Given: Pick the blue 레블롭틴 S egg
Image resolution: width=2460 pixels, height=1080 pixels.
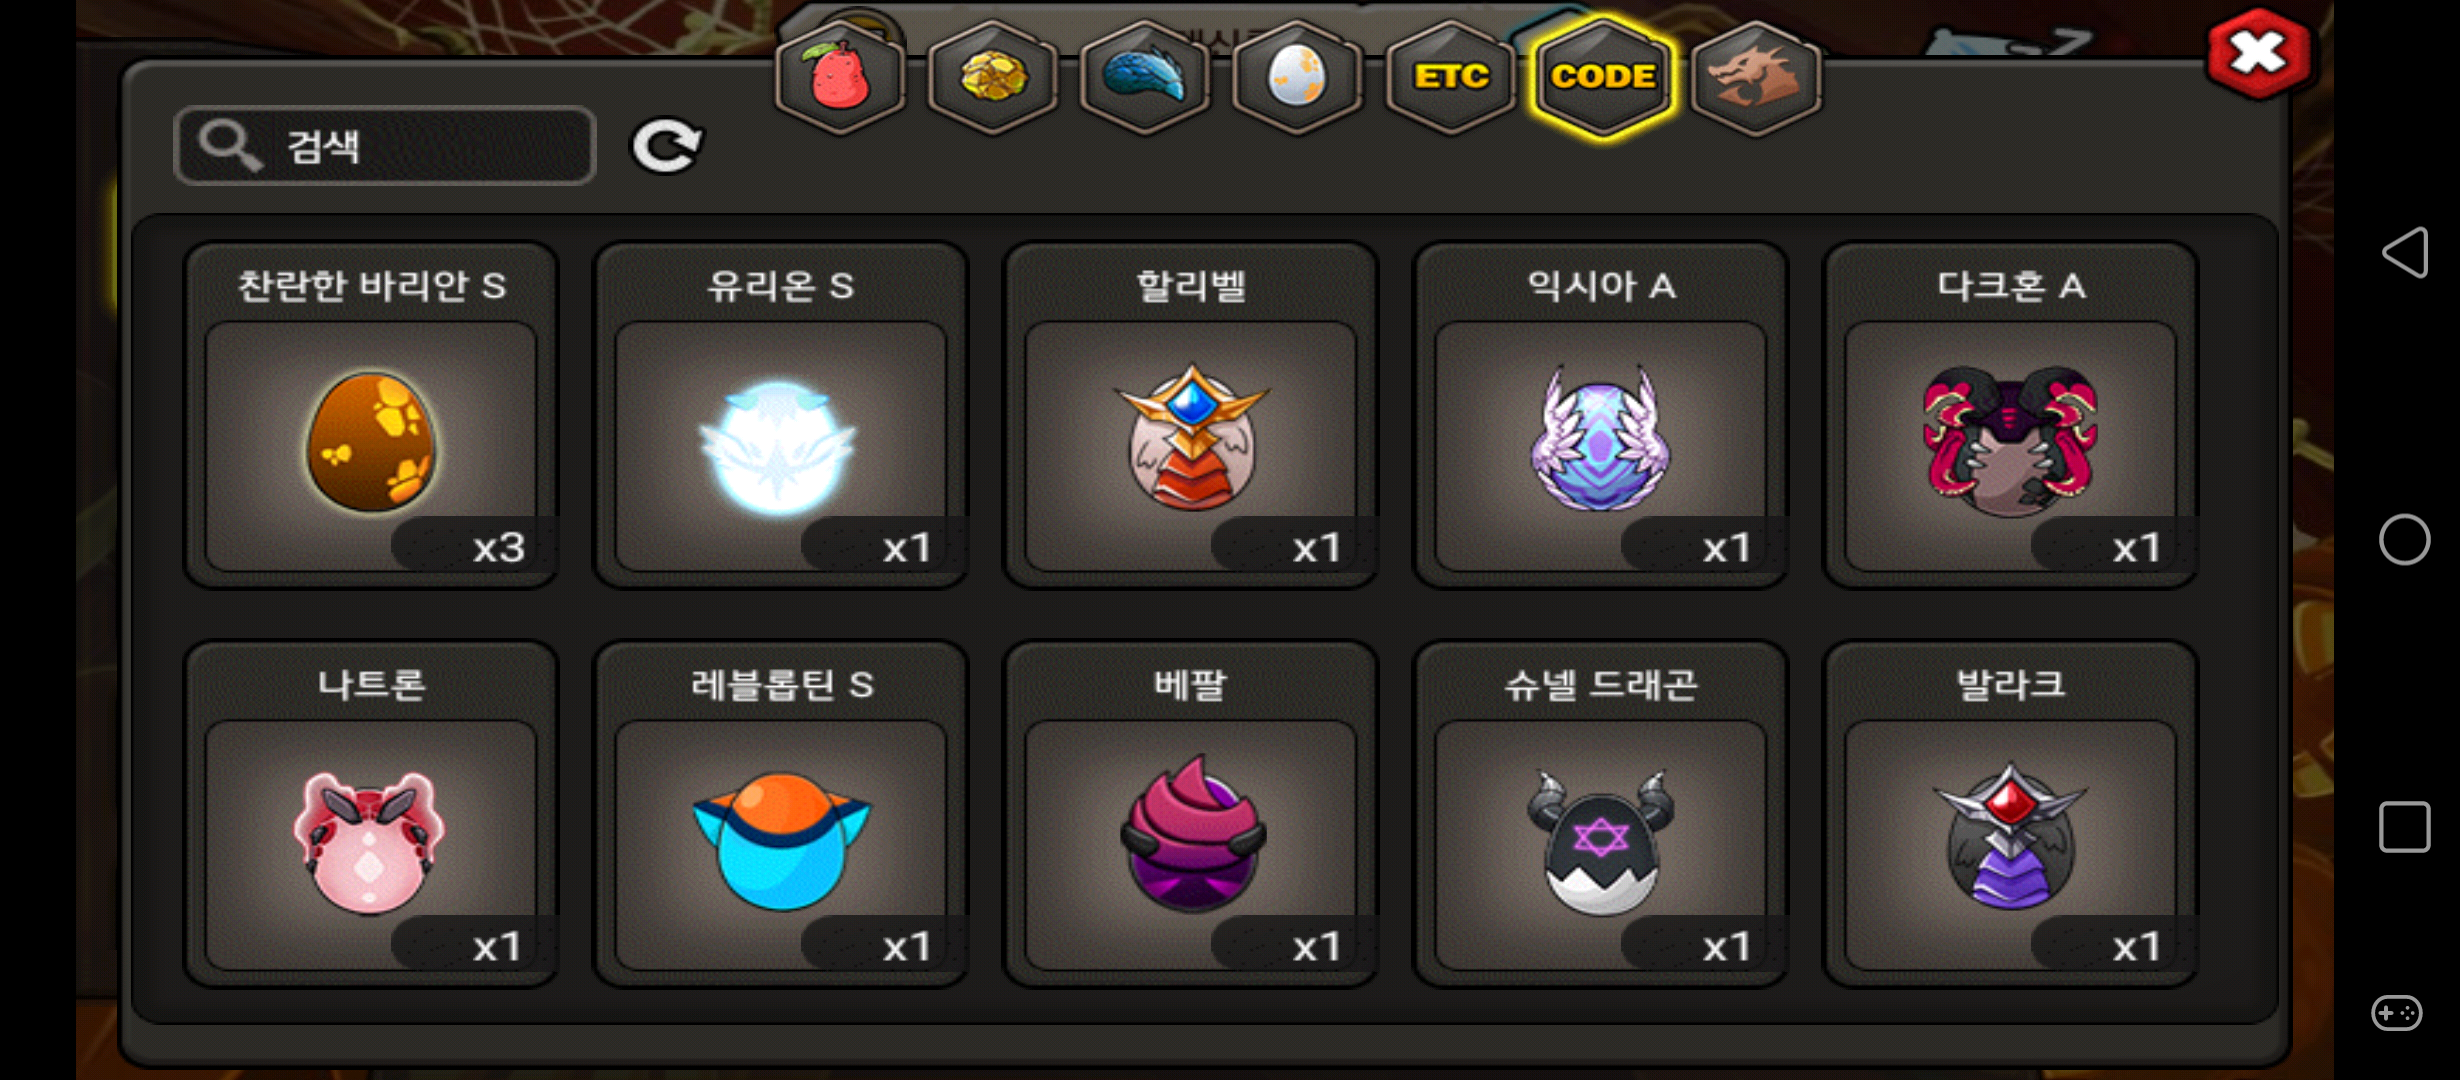Looking at the screenshot, I should (x=781, y=814).
